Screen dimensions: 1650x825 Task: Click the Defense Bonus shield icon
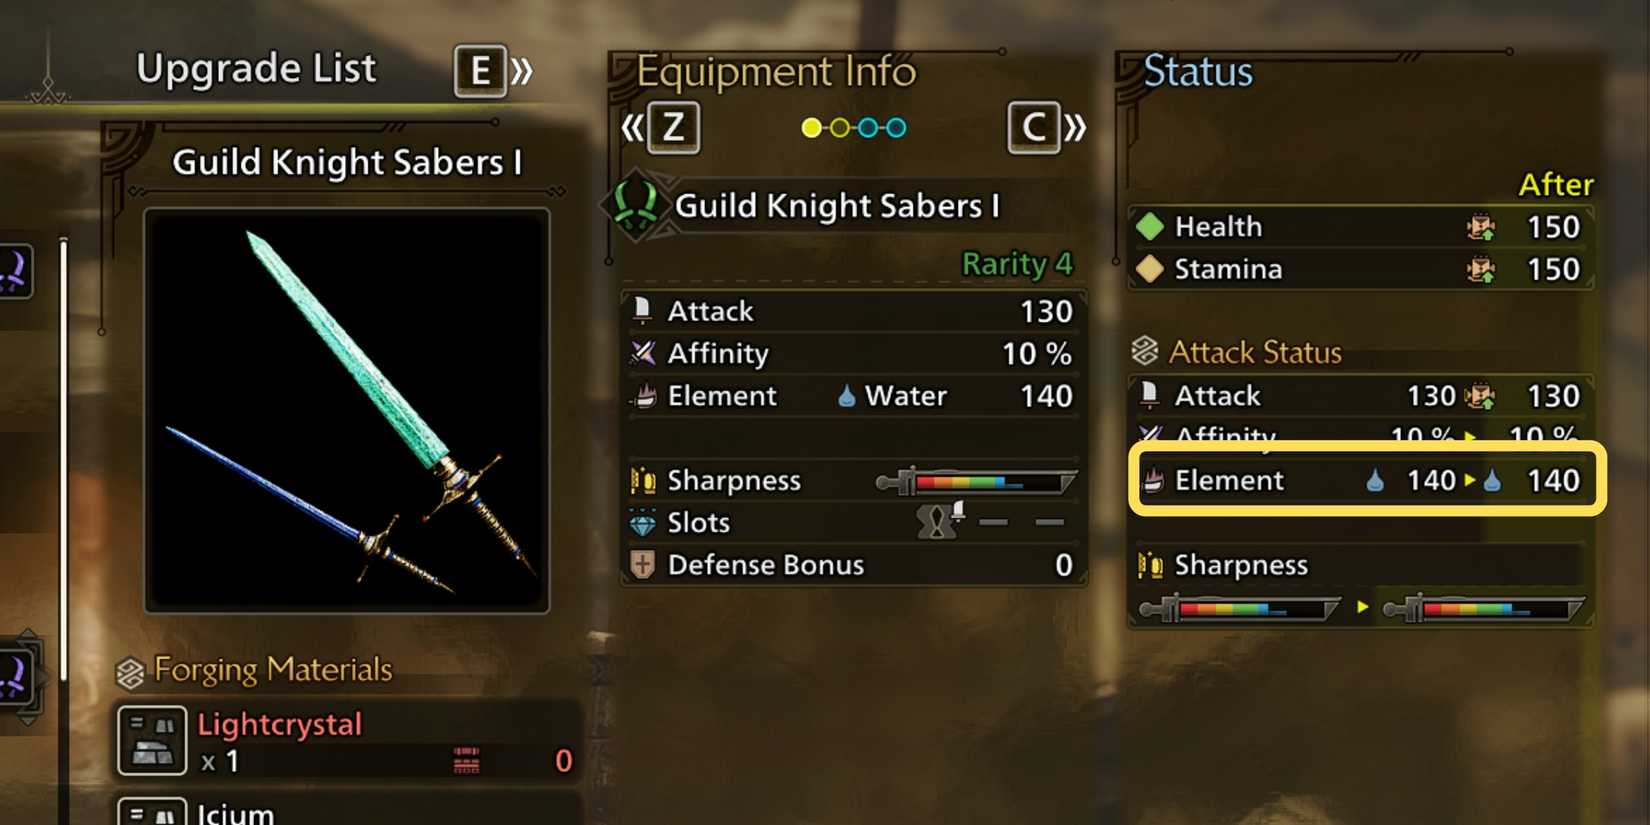(x=642, y=564)
